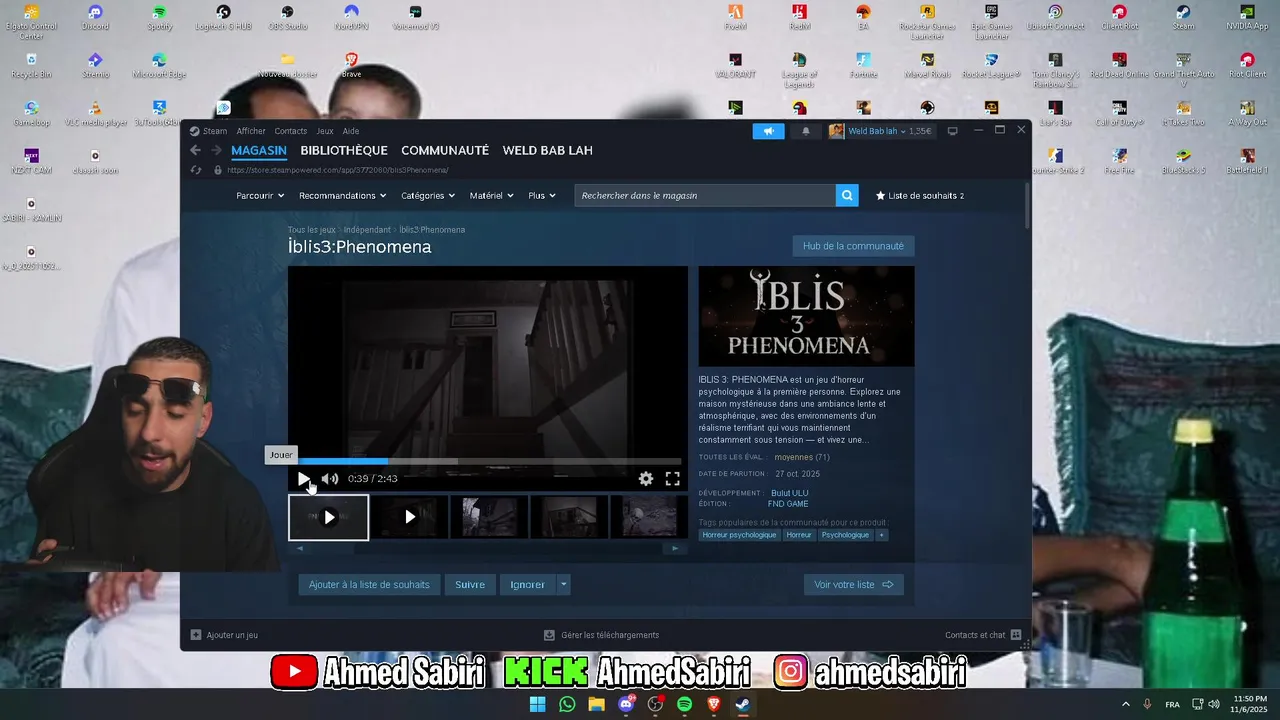
Task: Open the Afficher menu
Action: coord(251,131)
